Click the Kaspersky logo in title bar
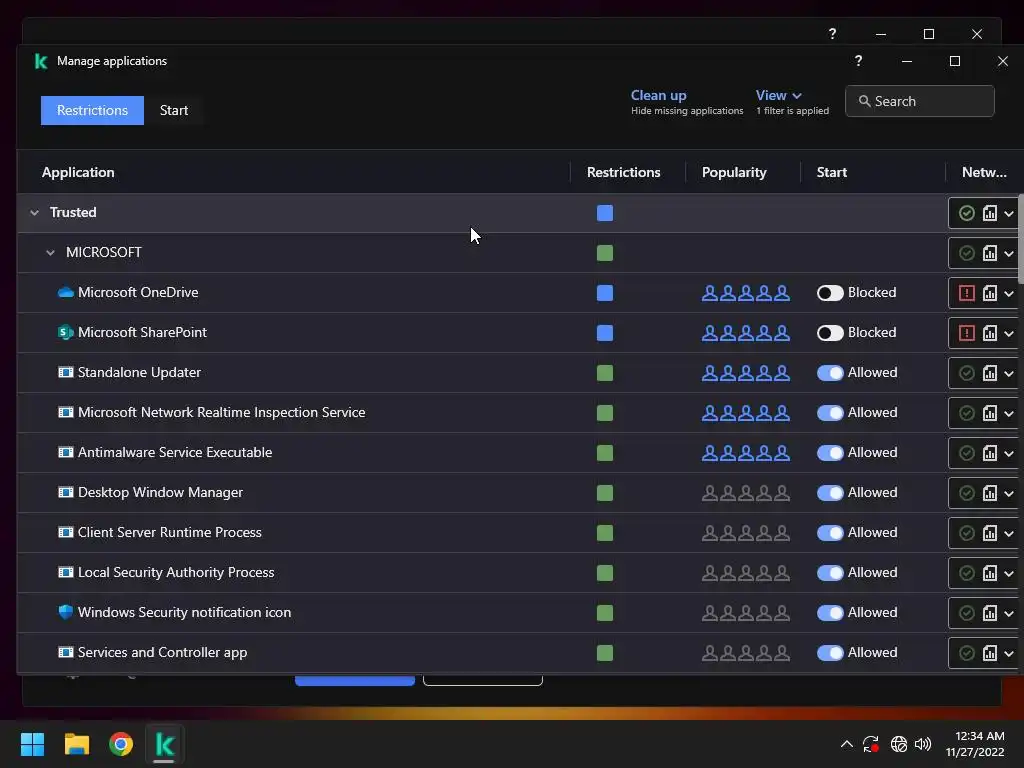 [x=41, y=61]
